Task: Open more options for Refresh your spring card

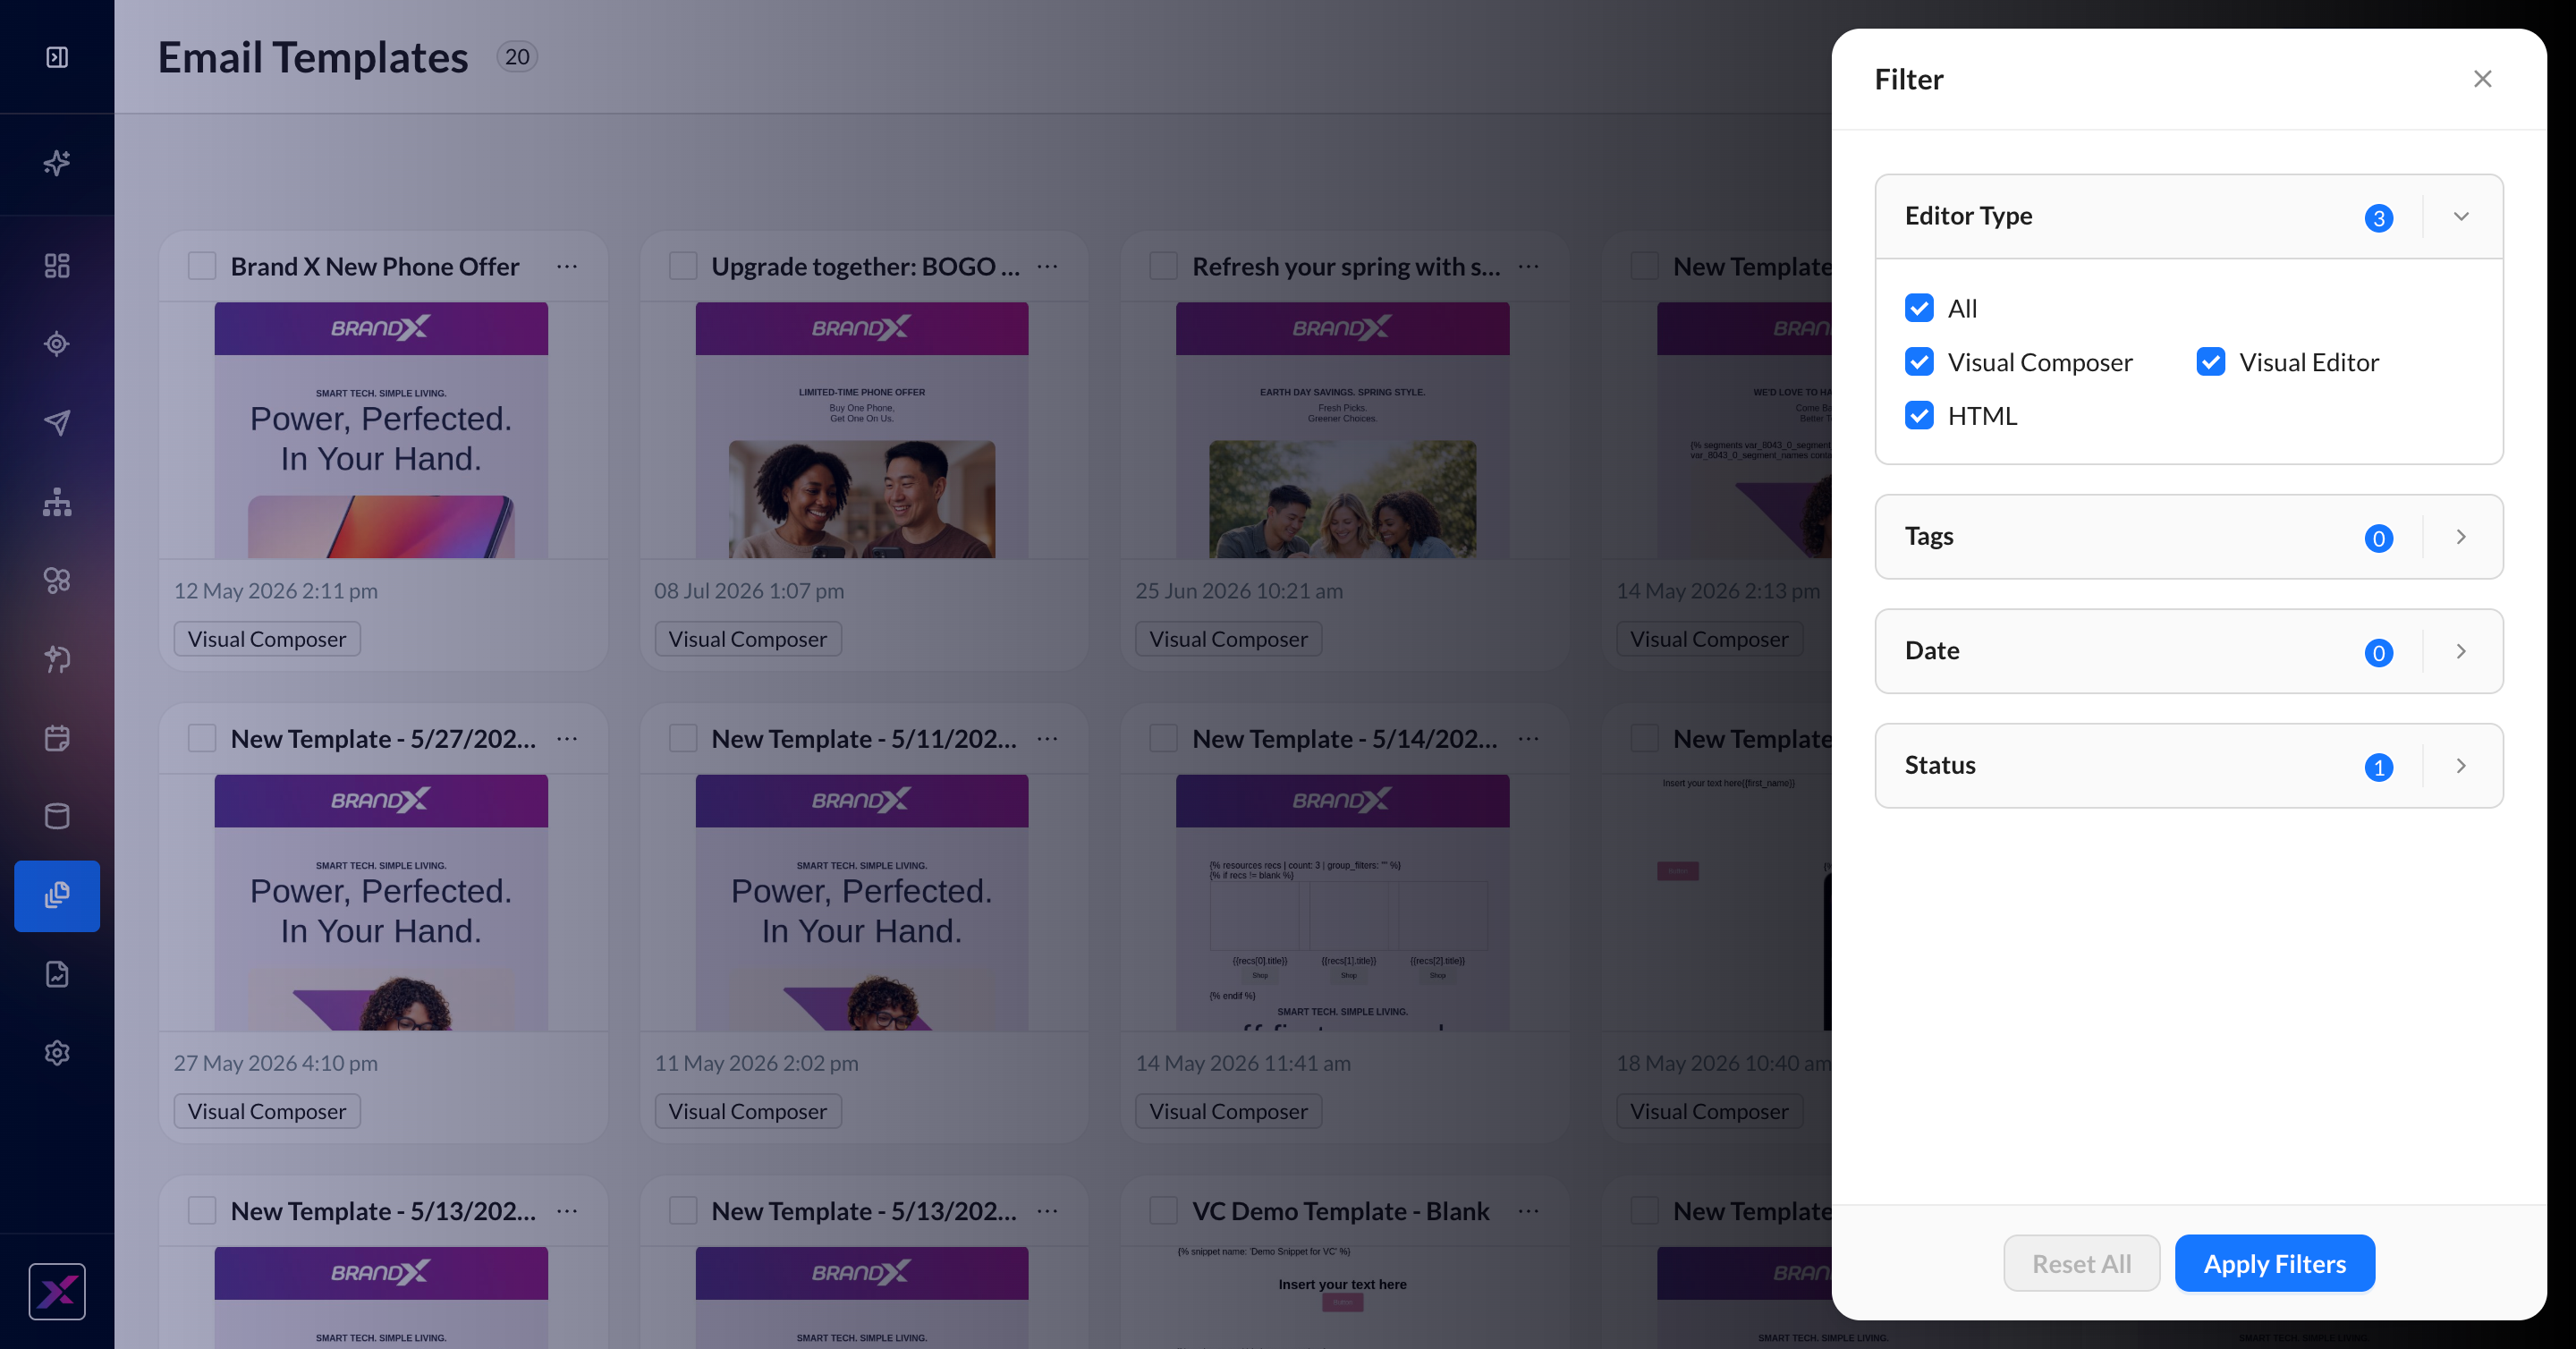Action: (1528, 267)
